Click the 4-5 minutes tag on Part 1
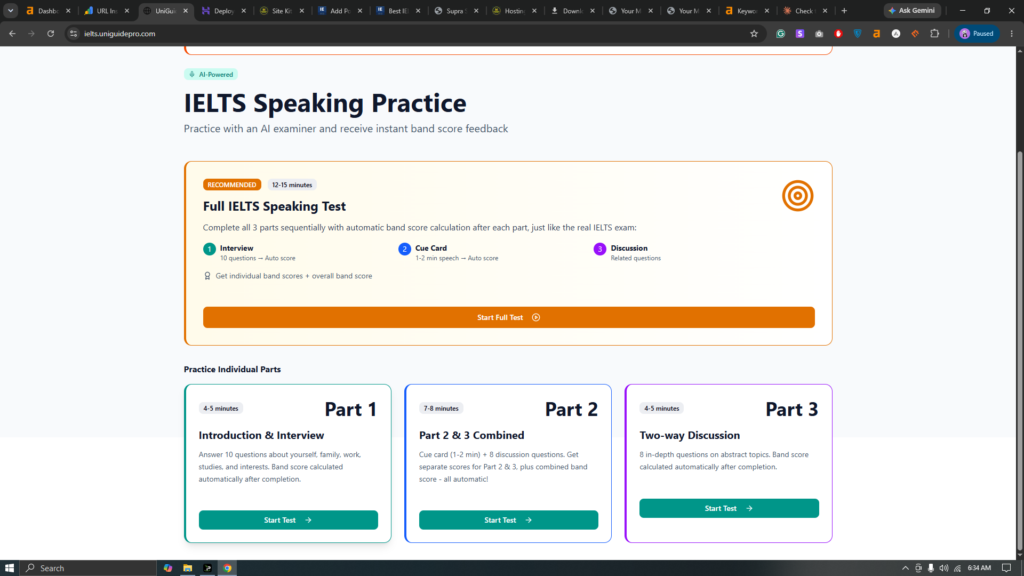Screen dimensions: 1024x576 [x=221, y=408]
